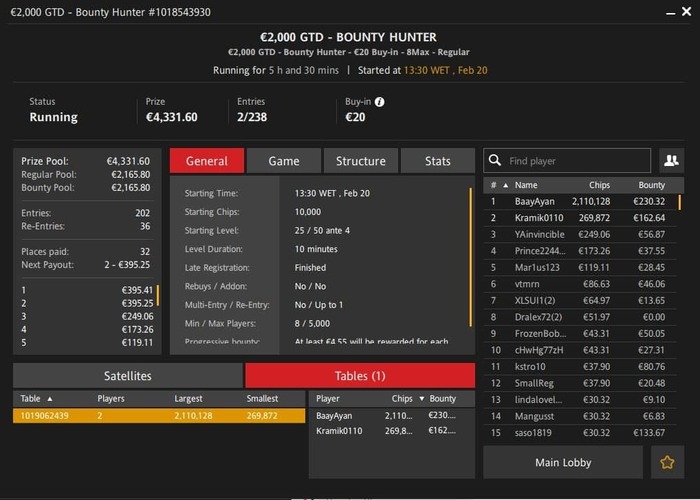Viewport: 700px width, 500px height.
Task: Select the Satellites tab
Action: pyautogui.click(x=128, y=375)
